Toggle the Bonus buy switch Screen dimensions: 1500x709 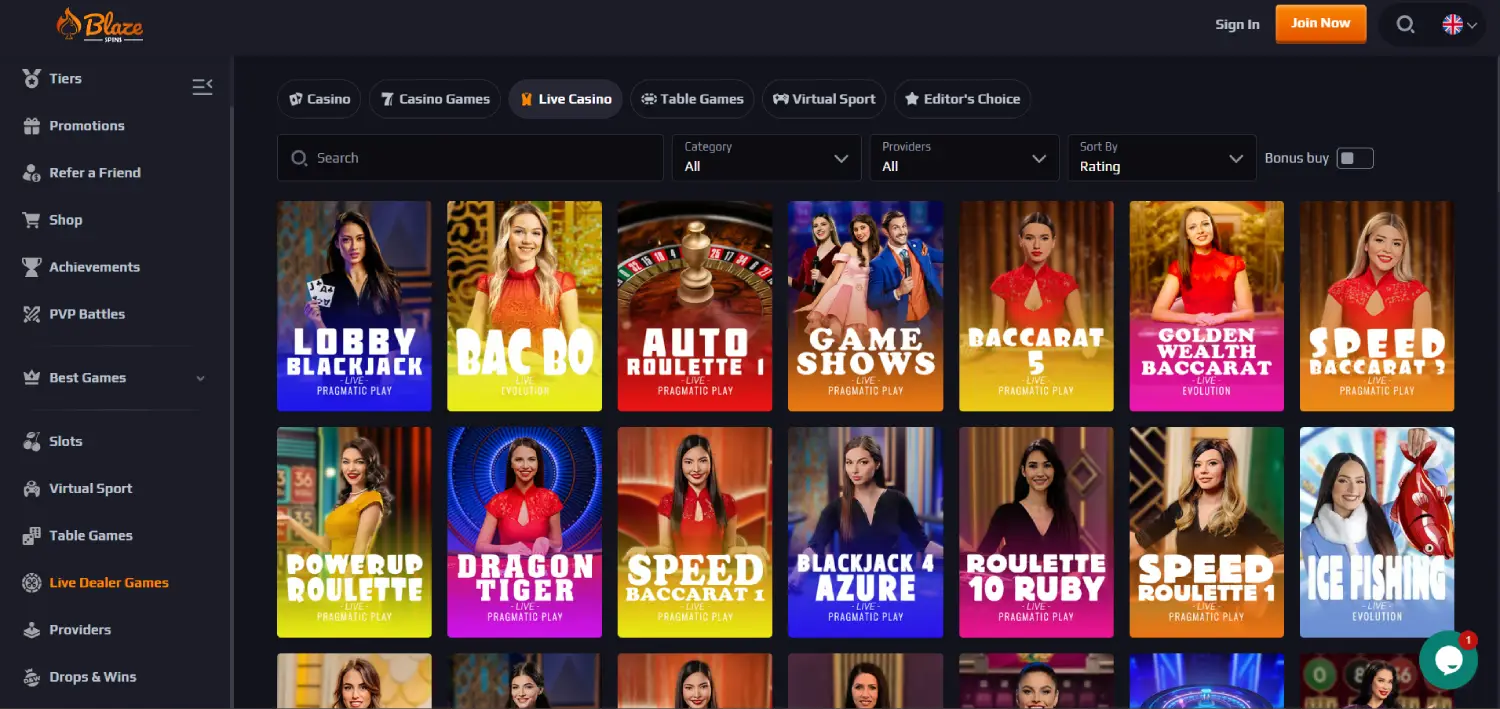point(1355,158)
